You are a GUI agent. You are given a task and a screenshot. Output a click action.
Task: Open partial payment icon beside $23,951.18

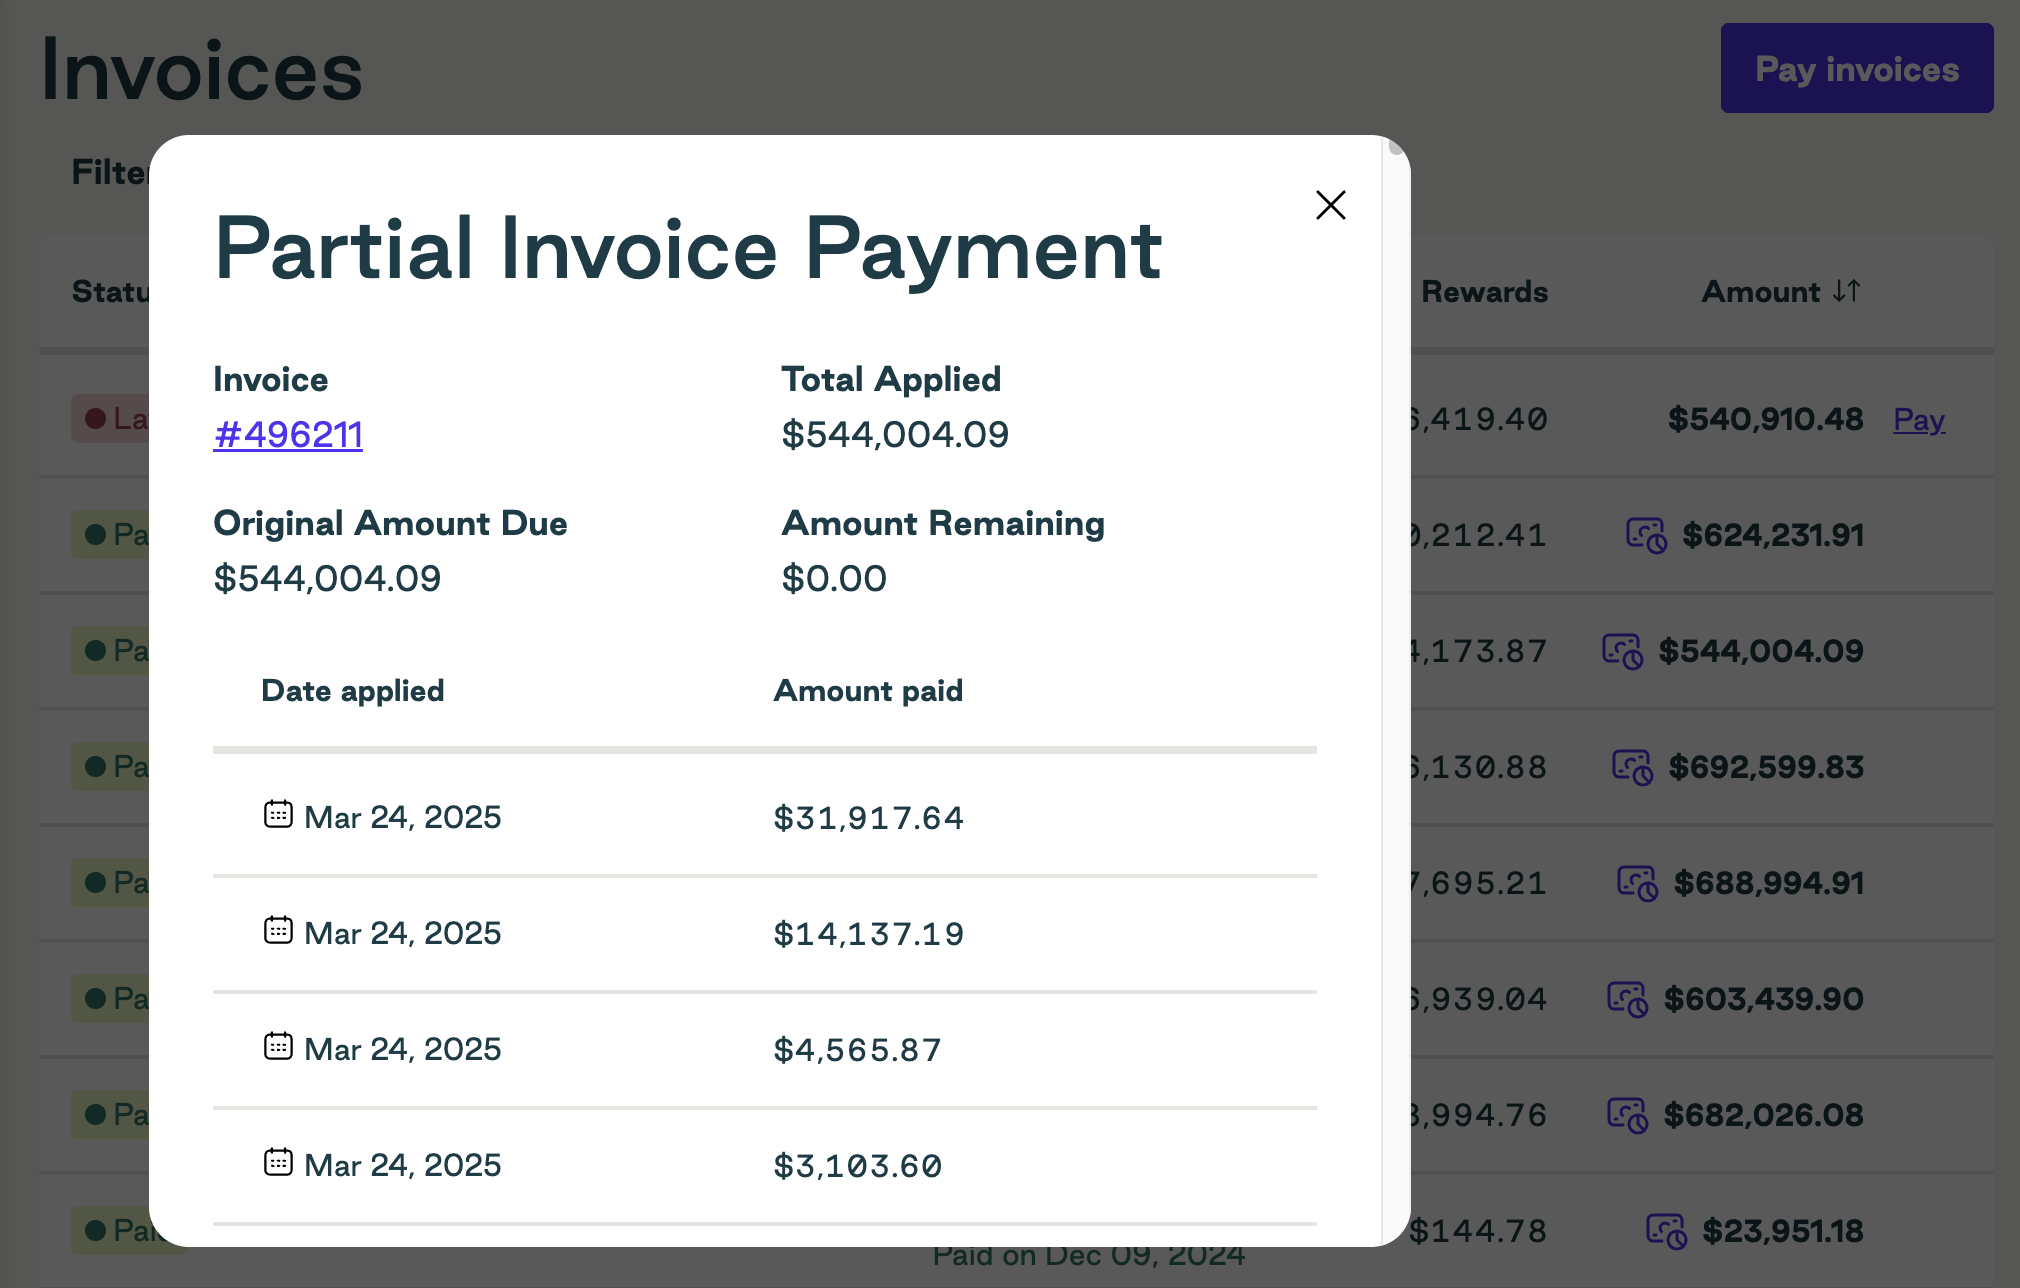(1666, 1231)
